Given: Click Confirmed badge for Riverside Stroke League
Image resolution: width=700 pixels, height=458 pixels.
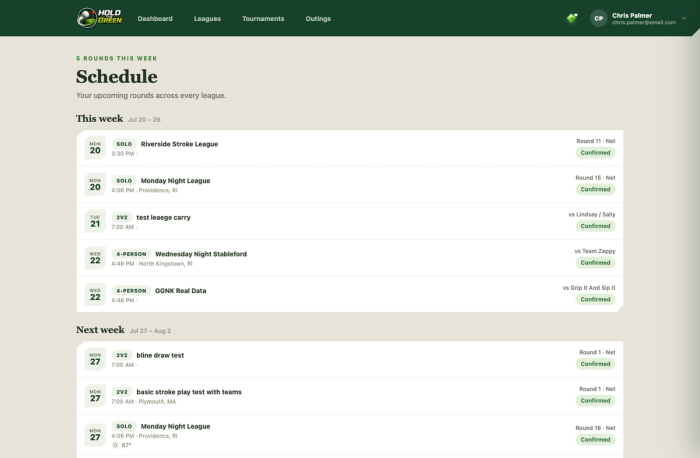Looking at the screenshot, I should tap(595, 153).
